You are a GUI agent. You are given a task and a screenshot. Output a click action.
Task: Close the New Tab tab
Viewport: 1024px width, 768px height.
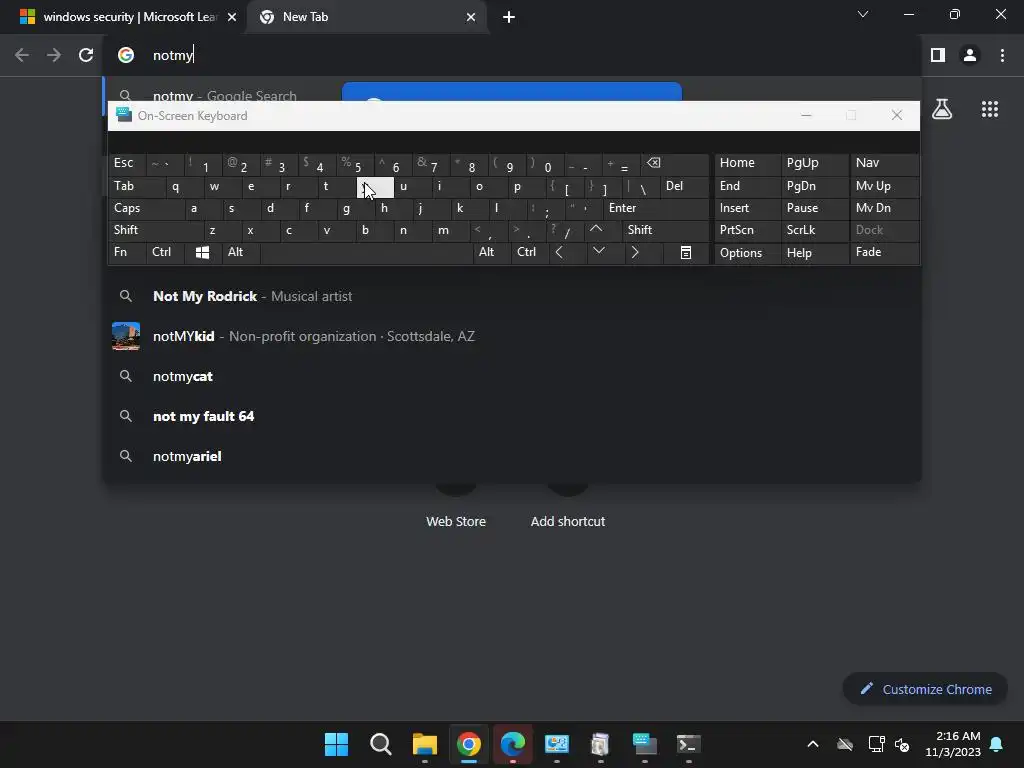coord(471,17)
